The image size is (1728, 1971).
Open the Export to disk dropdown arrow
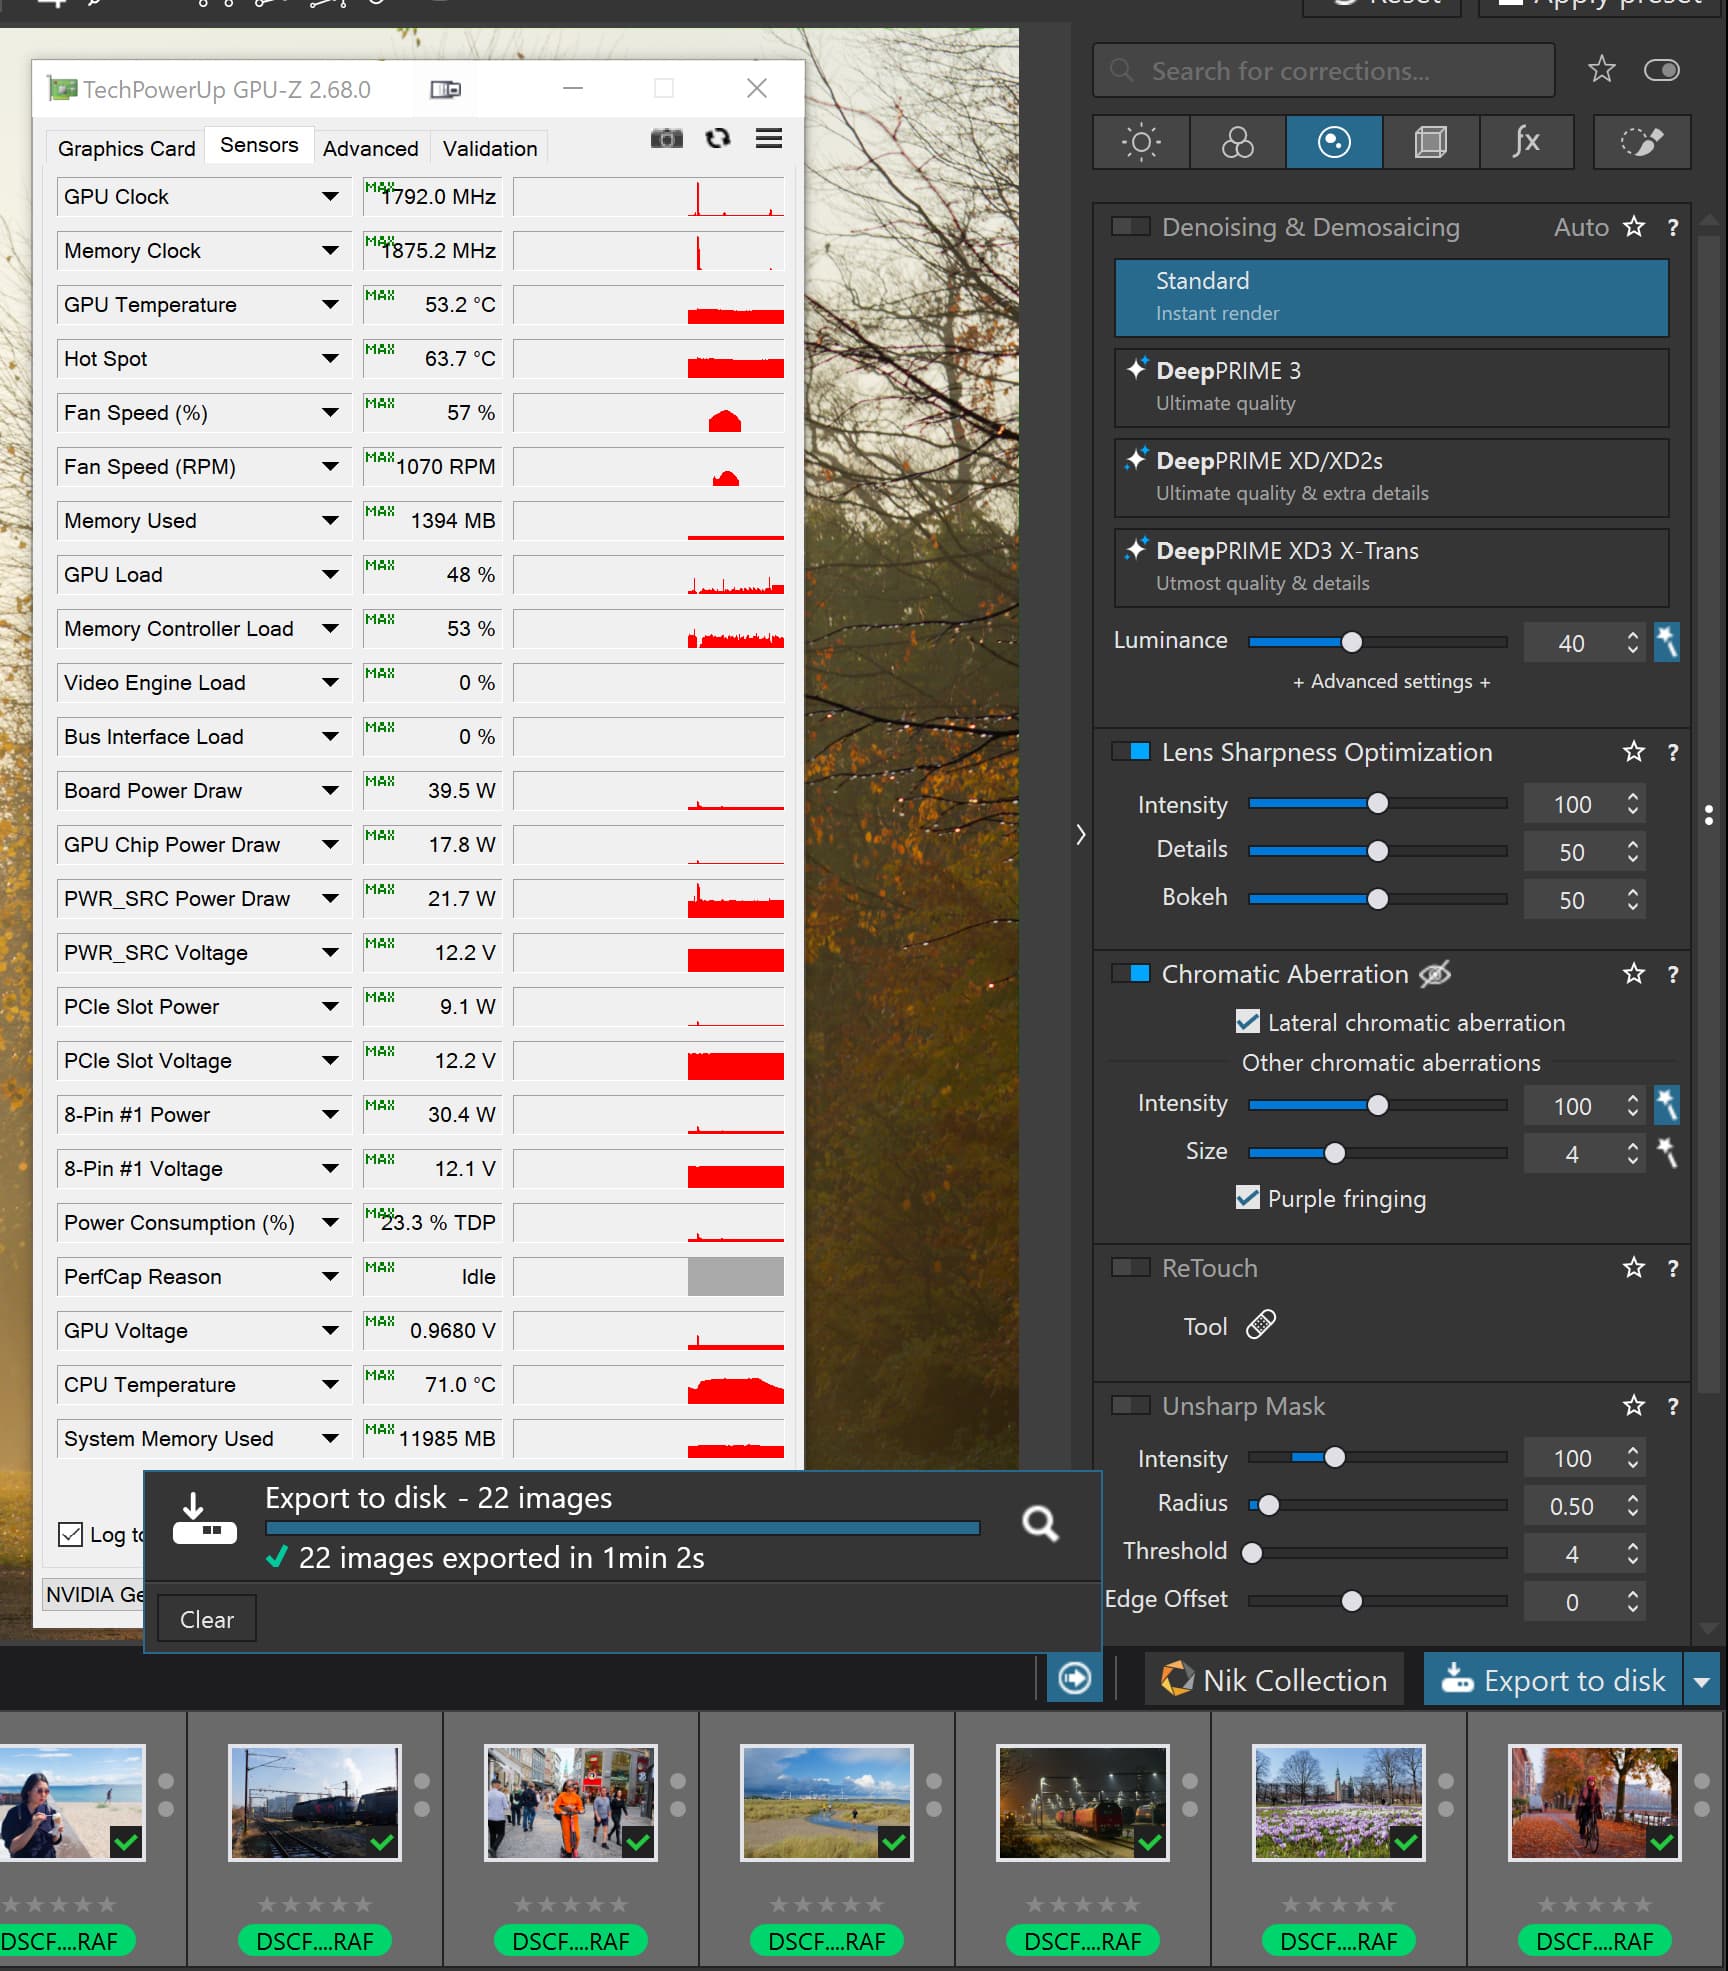coord(1702,1682)
